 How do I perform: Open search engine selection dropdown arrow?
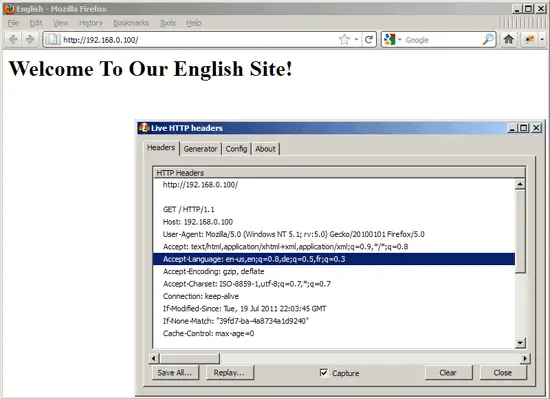[x=400, y=39]
